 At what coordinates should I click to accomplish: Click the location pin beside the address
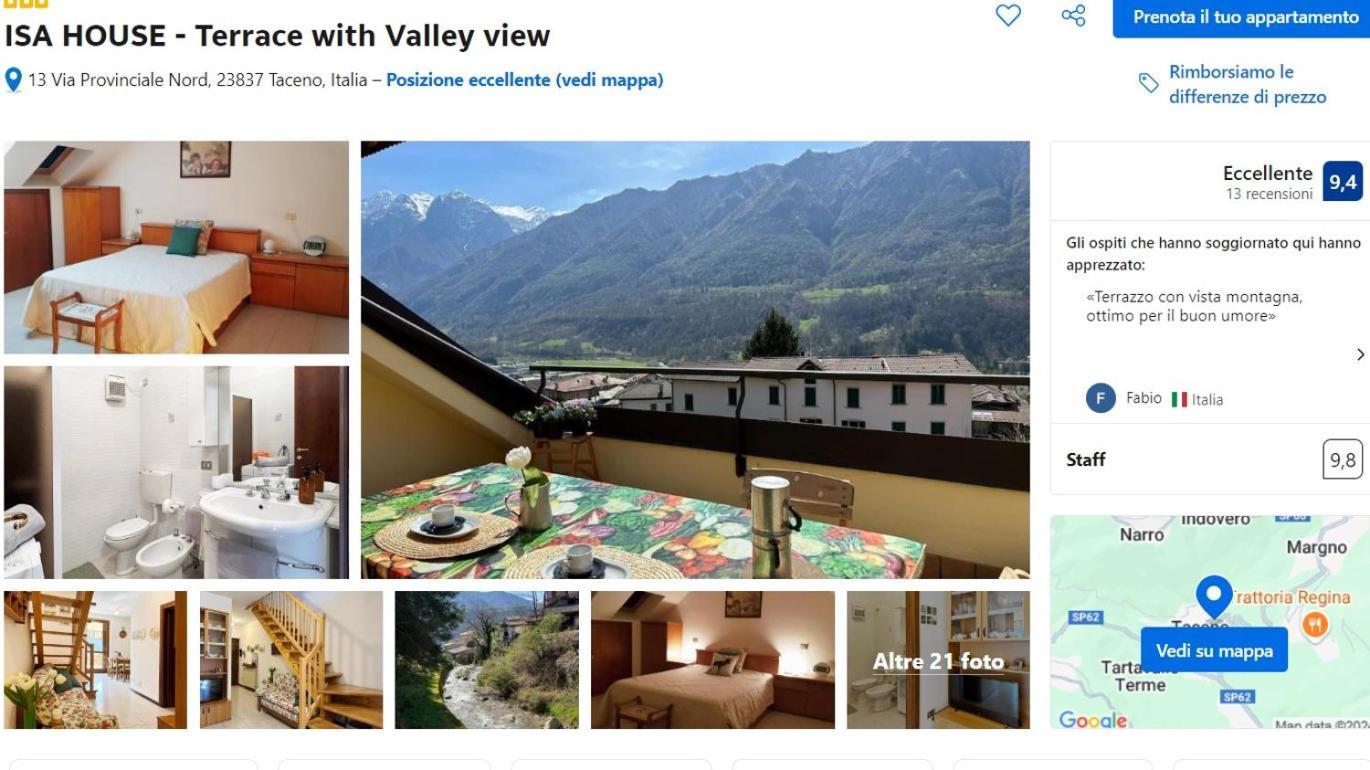coord(13,80)
